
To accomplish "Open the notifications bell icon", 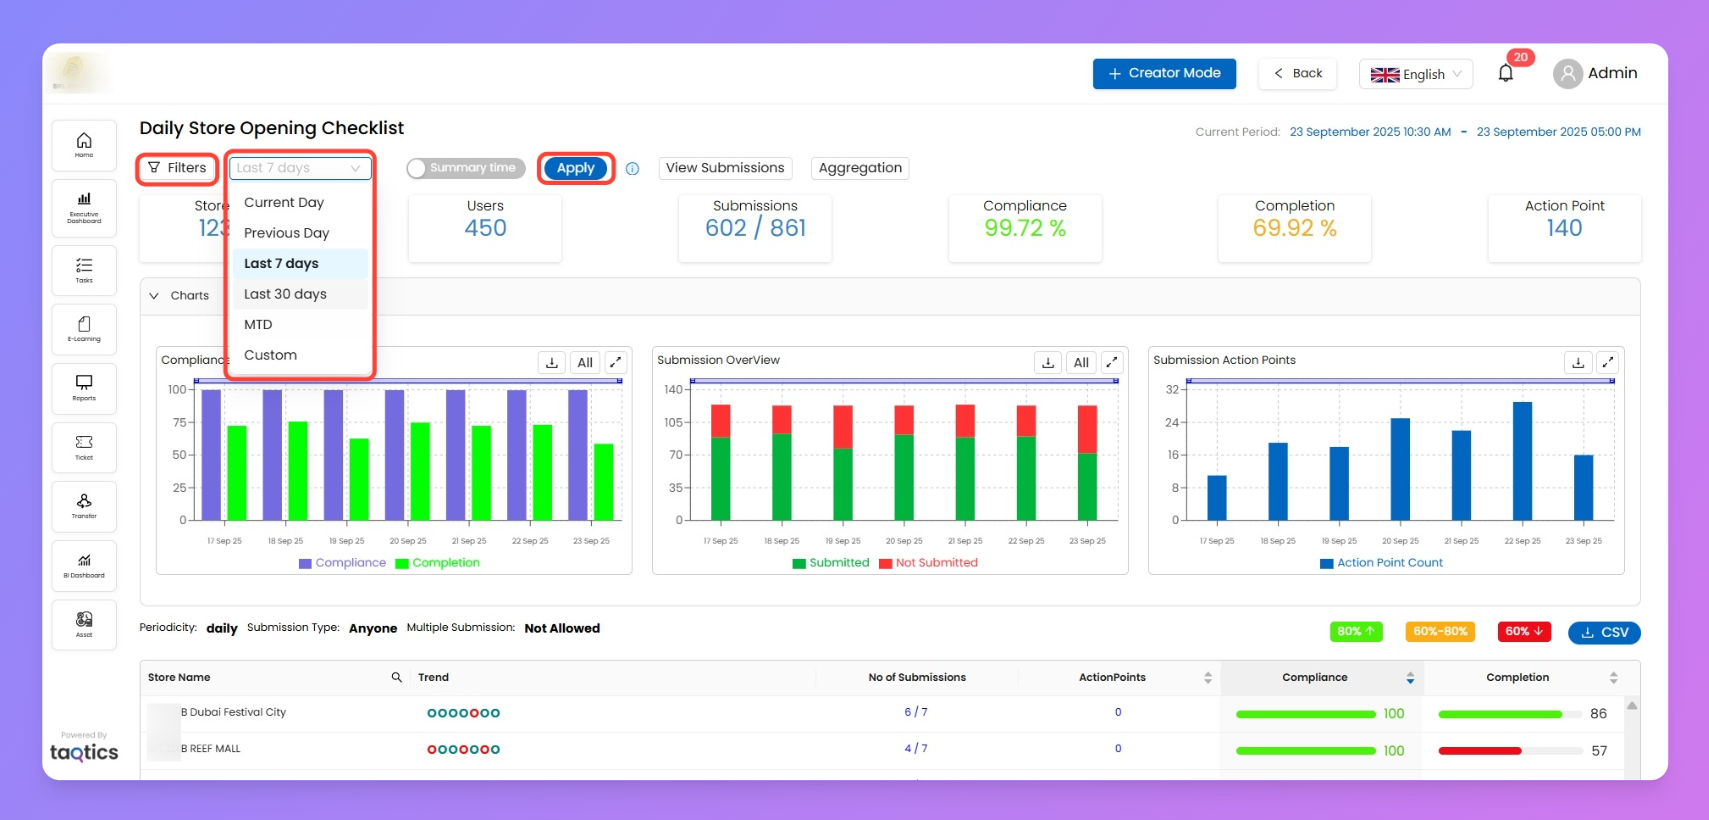I will pos(1505,73).
